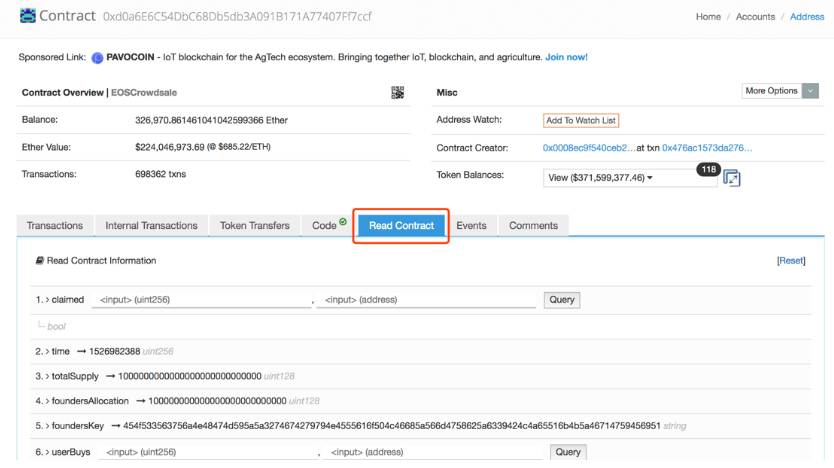This screenshot has height=468, width=834.
Task: Click the book icon by Read Contract Information
Action: click(x=39, y=261)
